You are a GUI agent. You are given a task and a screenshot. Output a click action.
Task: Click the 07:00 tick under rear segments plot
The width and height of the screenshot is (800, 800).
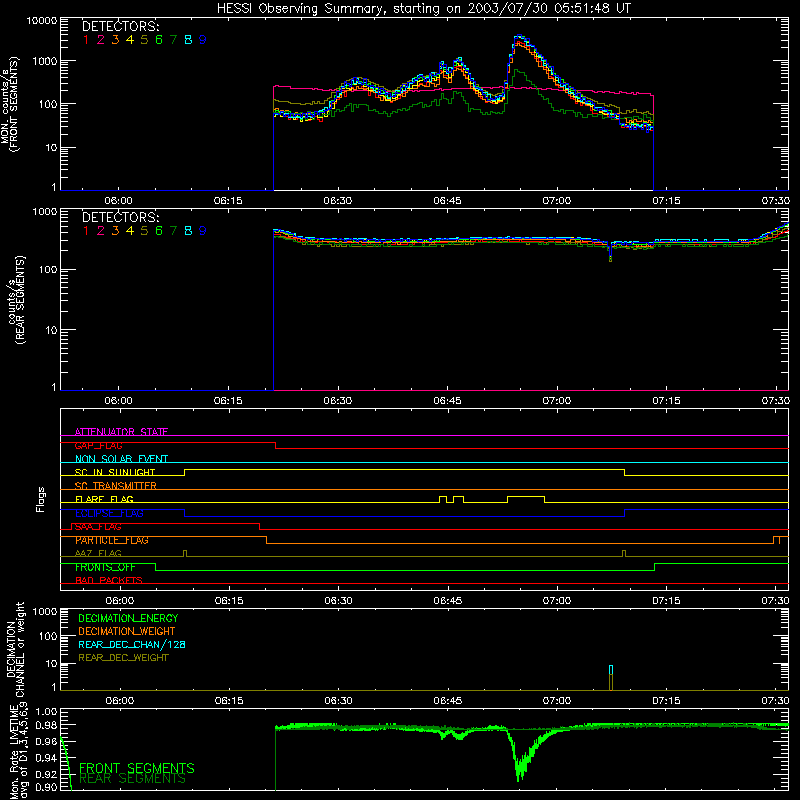557,401
